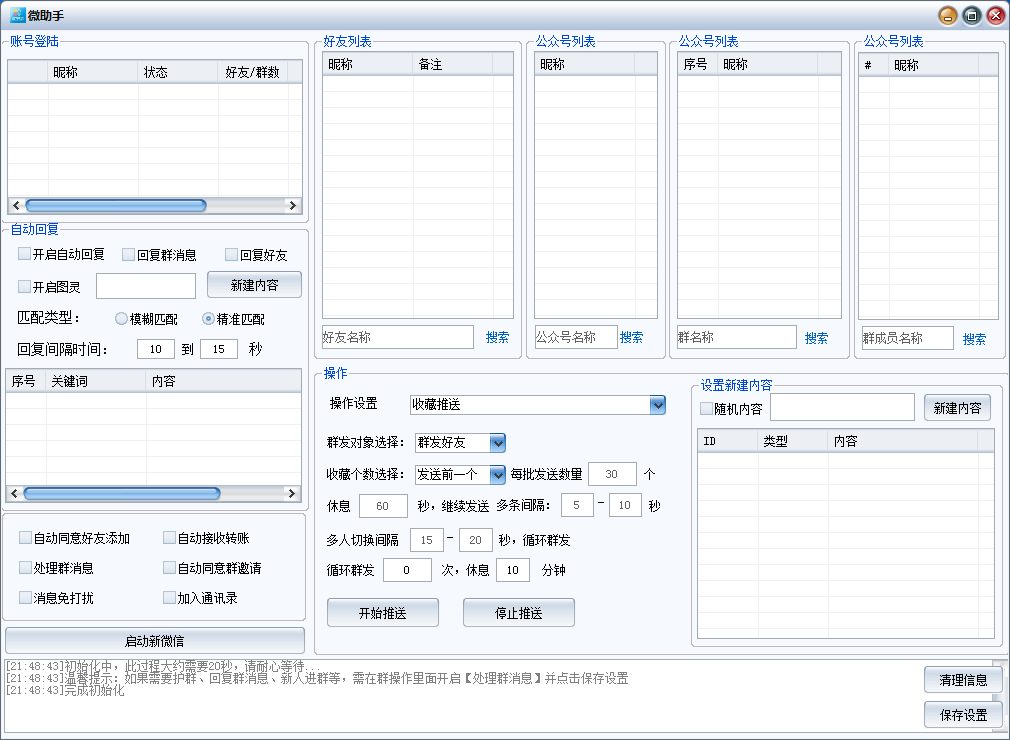The width and height of the screenshot is (1010, 740).
Task: Click the orange minimize window icon
Action: (947, 15)
